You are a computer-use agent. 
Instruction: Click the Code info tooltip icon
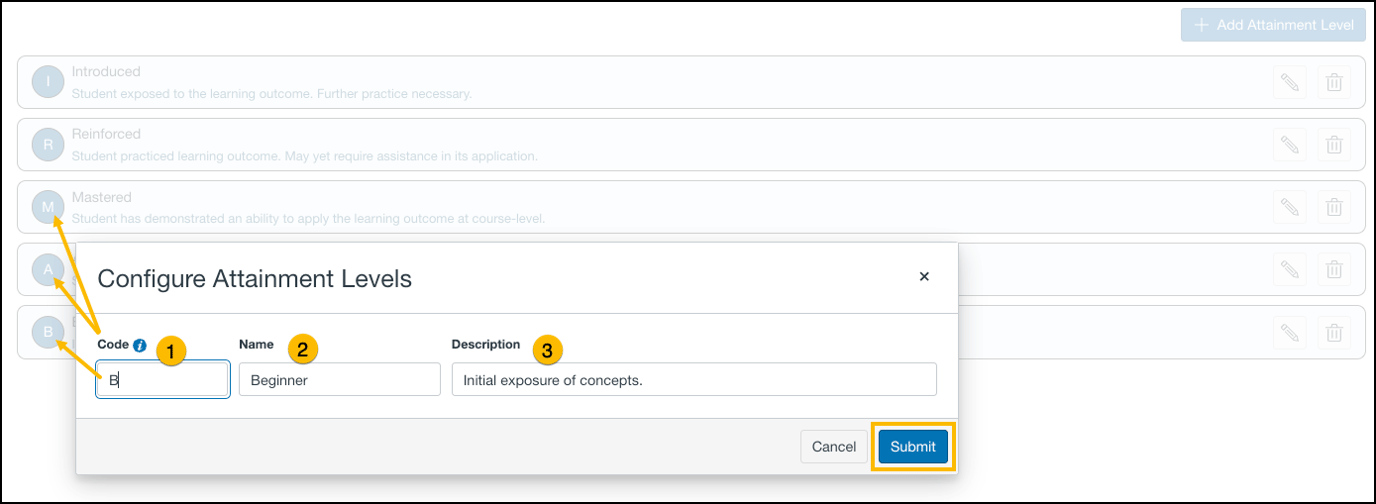click(x=140, y=345)
